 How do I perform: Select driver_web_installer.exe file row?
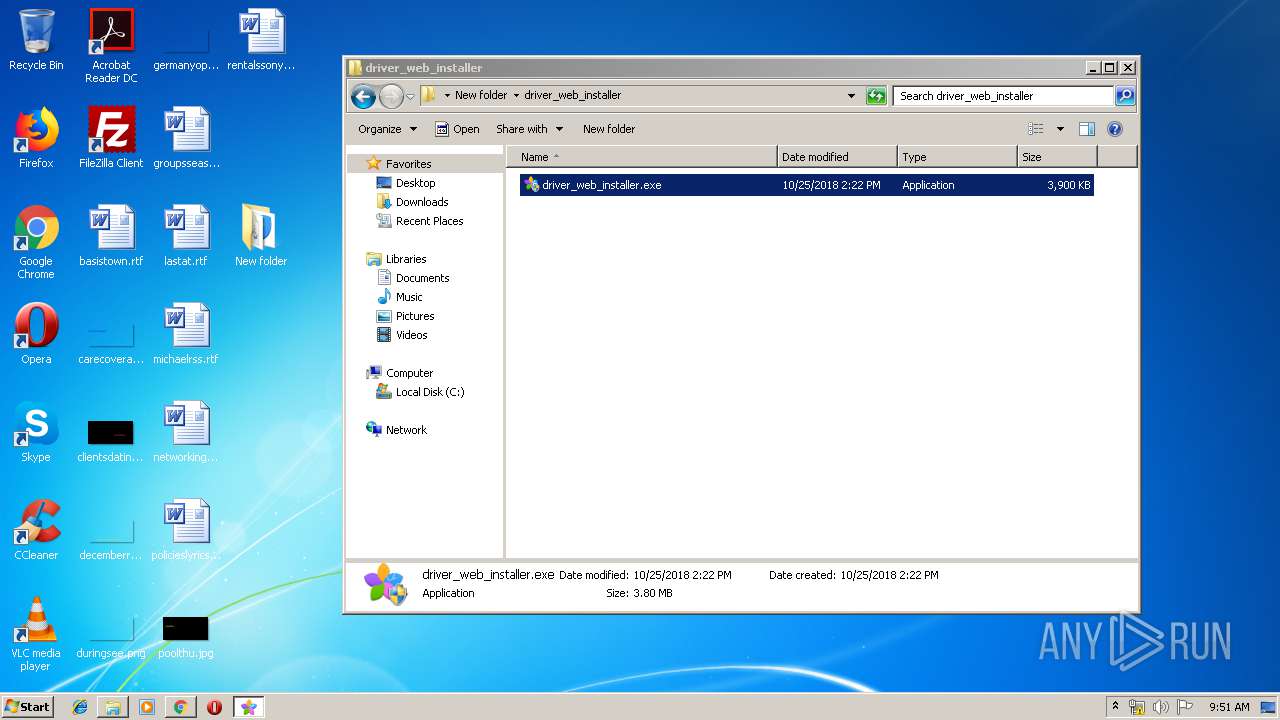(x=806, y=185)
